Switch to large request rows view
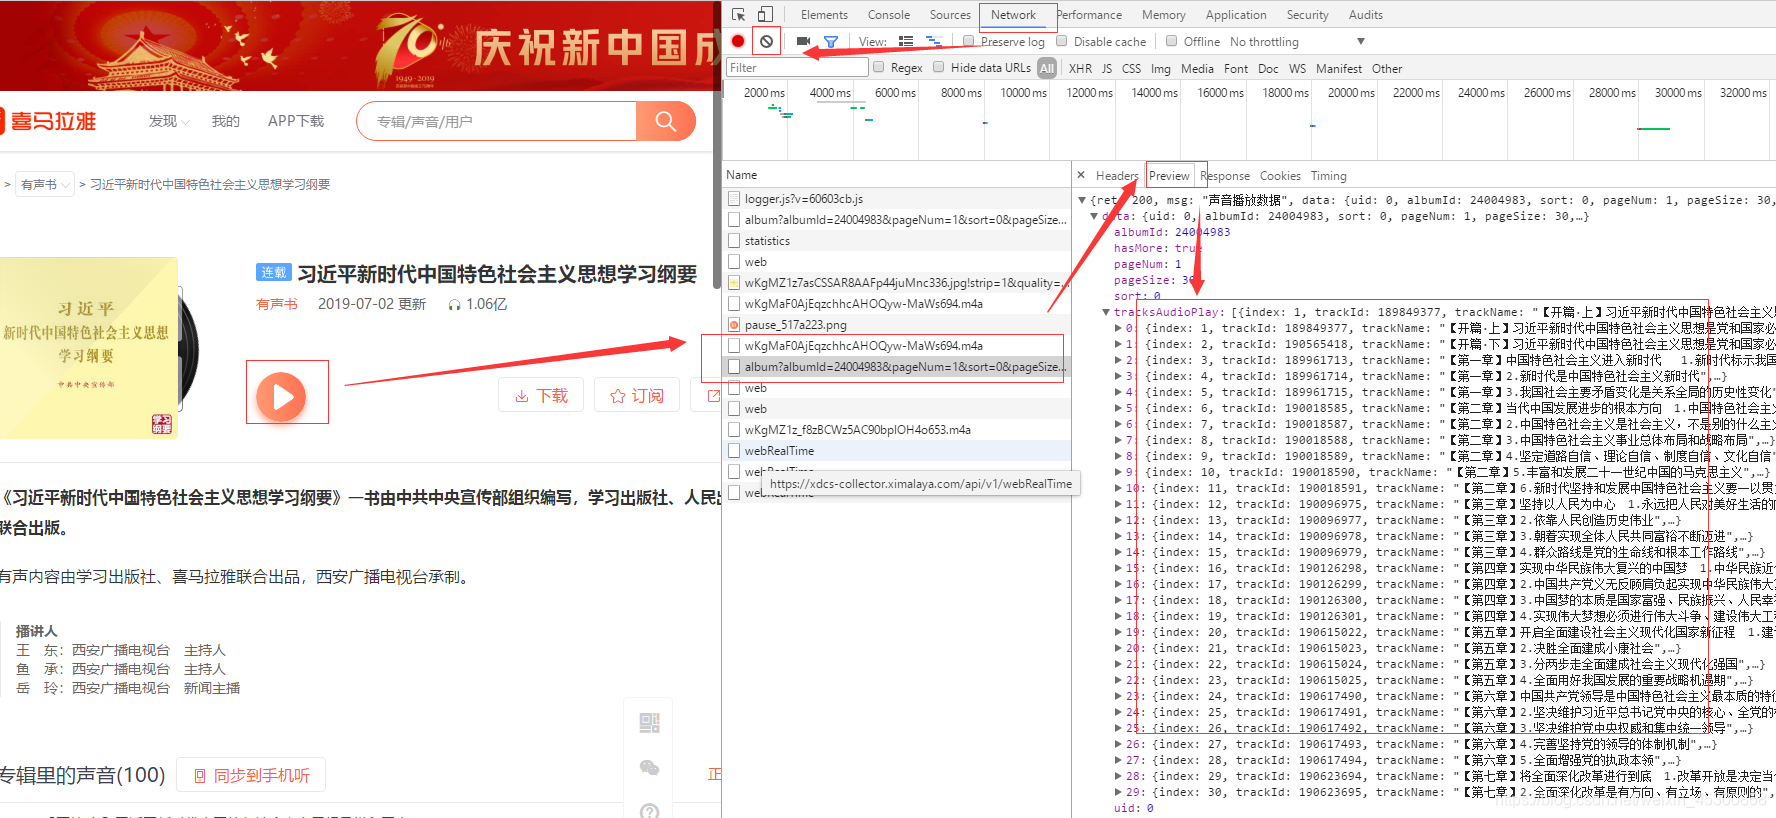The image size is (1776, 818). (x=906, y=41)
